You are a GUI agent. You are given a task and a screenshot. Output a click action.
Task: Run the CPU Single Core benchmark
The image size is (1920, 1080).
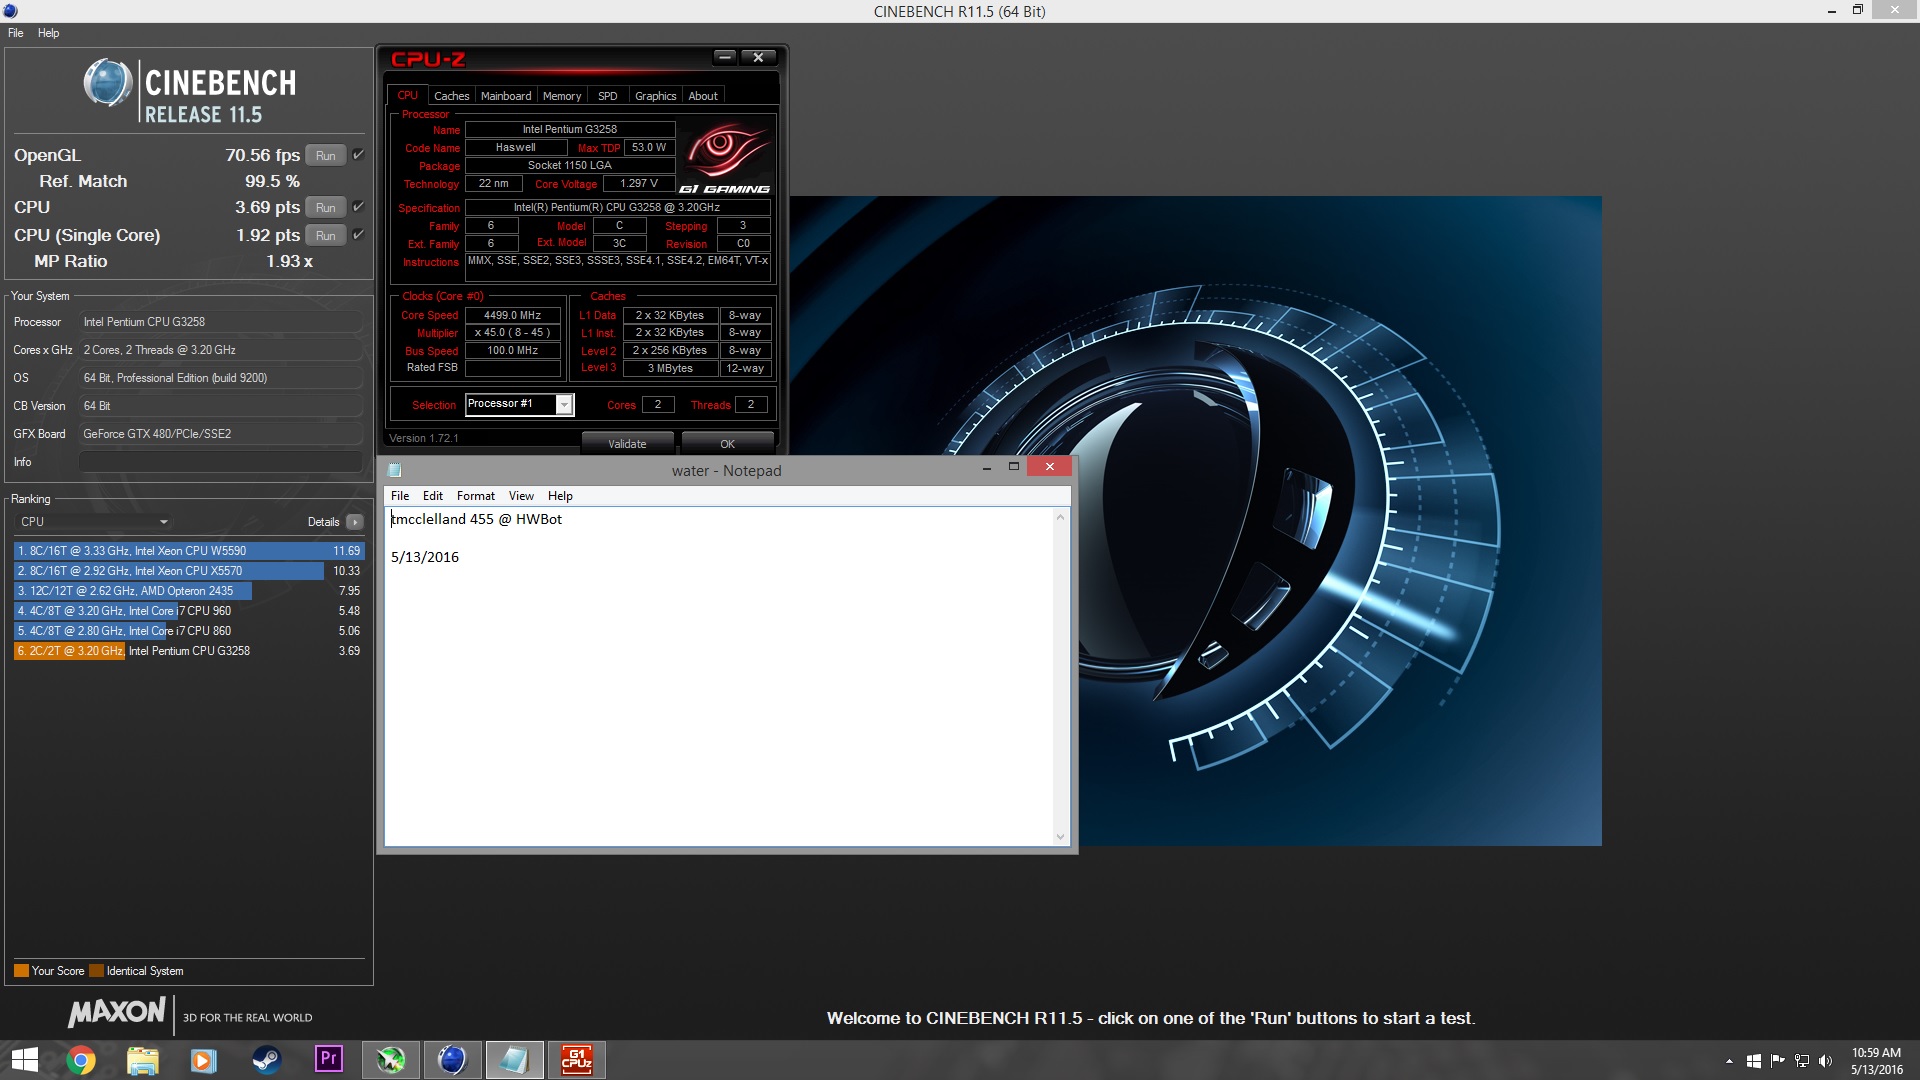tap(326, 235)
